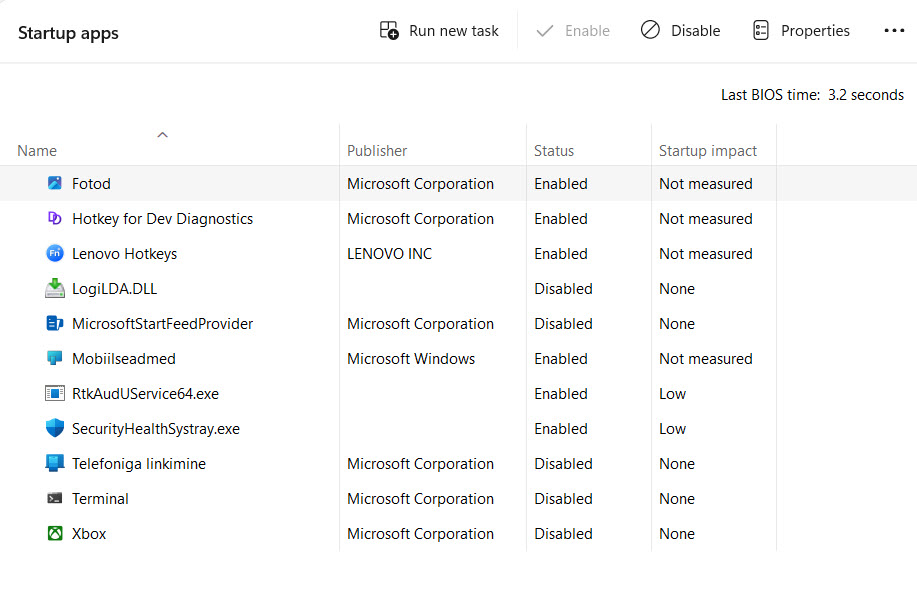Viewport: 917px width, 596px height.
Task: Click the SecurityHealthSystray shield icon
Action: 54,428
